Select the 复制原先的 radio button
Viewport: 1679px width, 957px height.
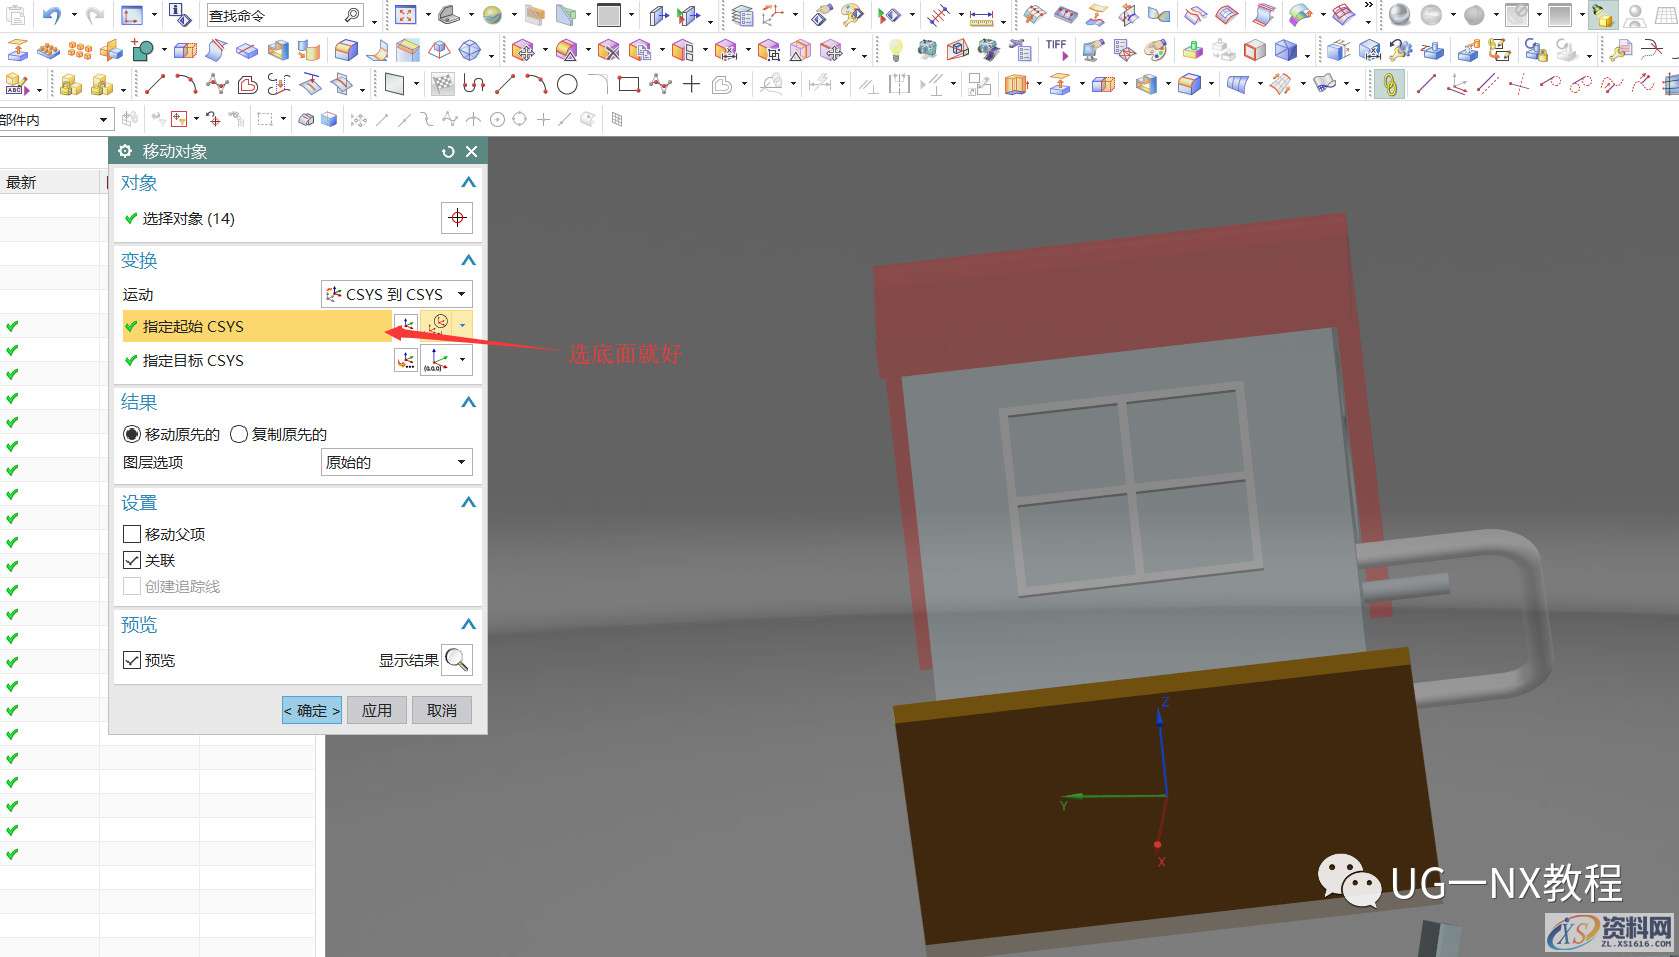click(x=239, y=434)
